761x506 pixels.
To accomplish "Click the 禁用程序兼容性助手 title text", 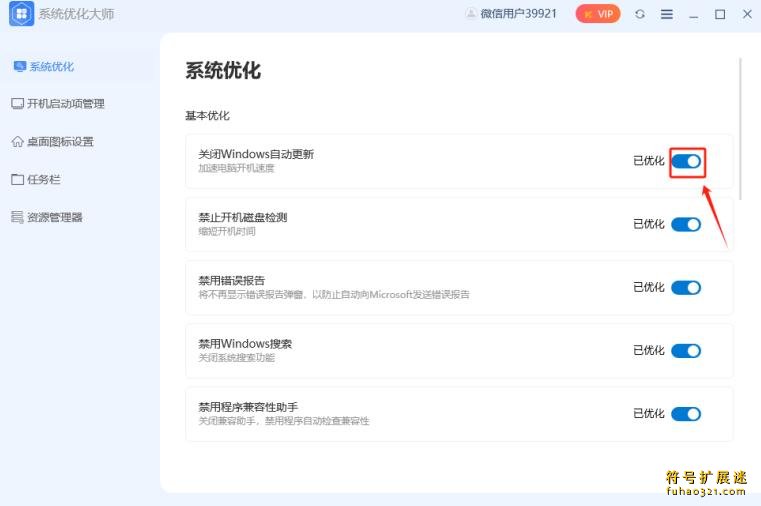I will click(248, 407).
